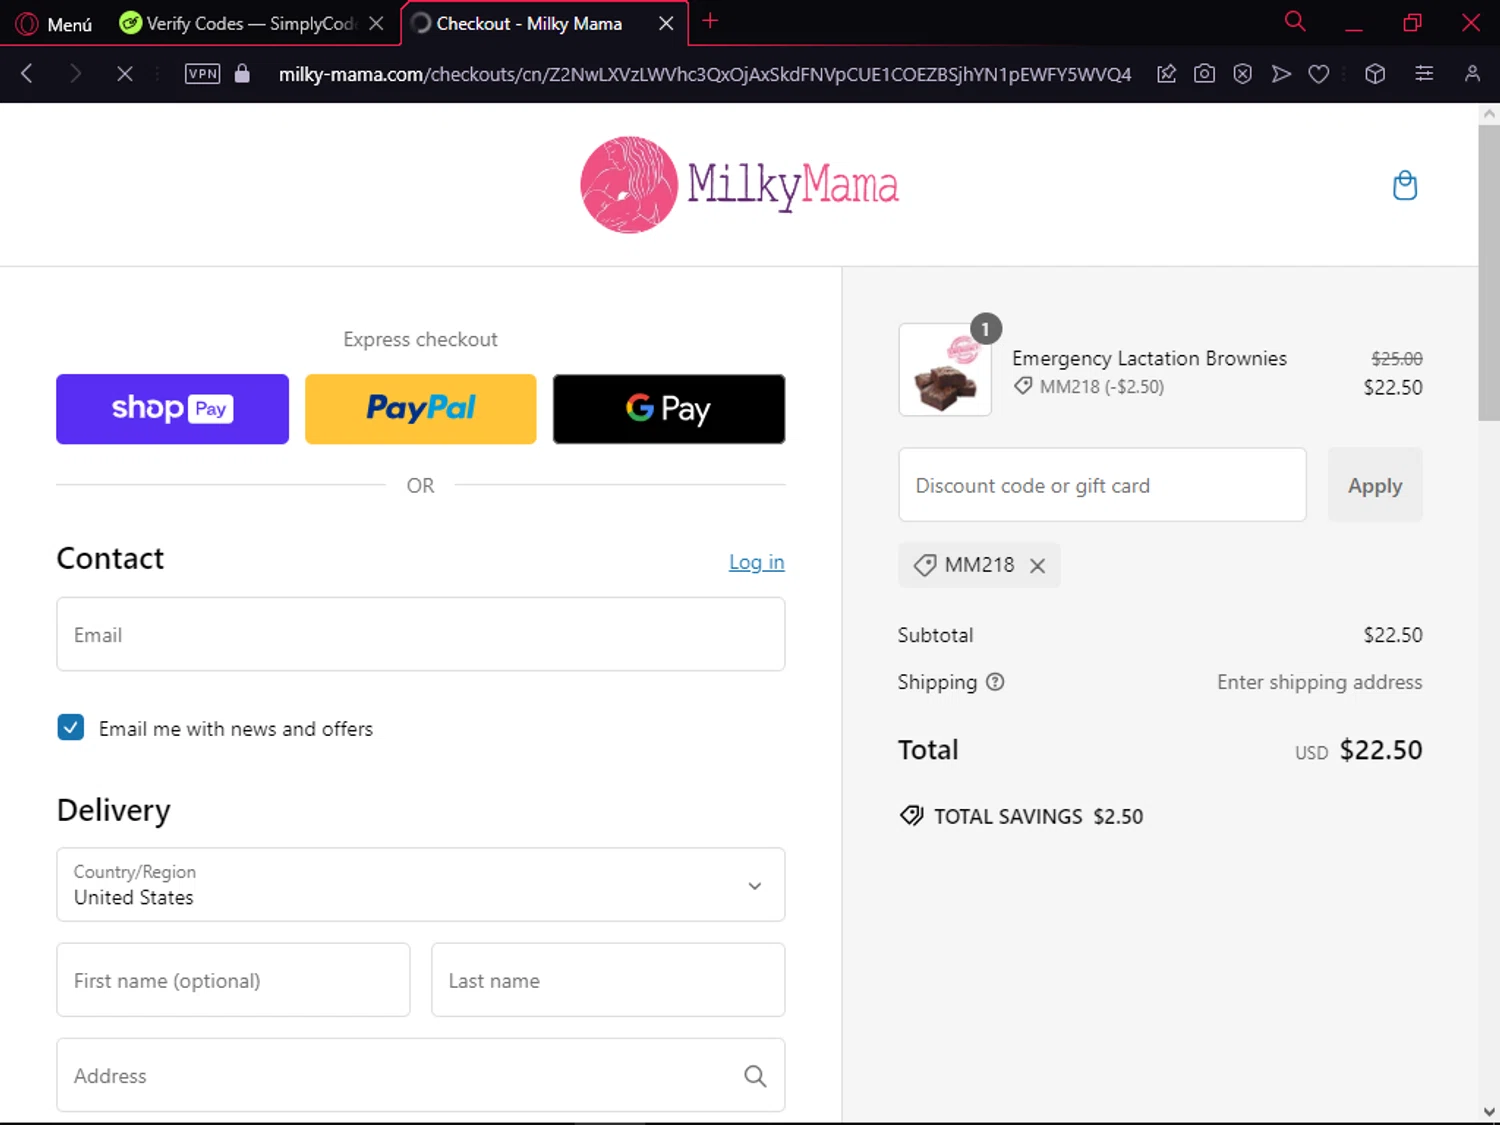The image size is (1500, 1125).
Task: Open the share page icon
Action: 1166,73
